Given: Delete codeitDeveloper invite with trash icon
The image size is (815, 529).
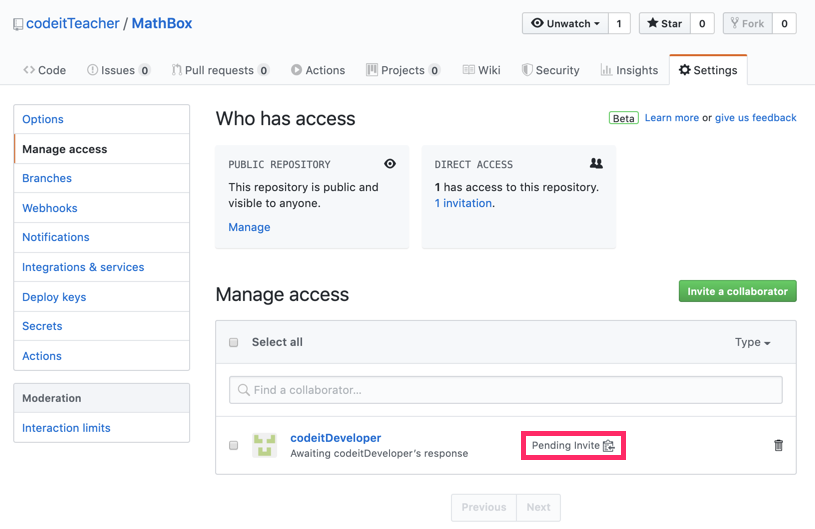Looking at the screenshot, I should [778, 445].
